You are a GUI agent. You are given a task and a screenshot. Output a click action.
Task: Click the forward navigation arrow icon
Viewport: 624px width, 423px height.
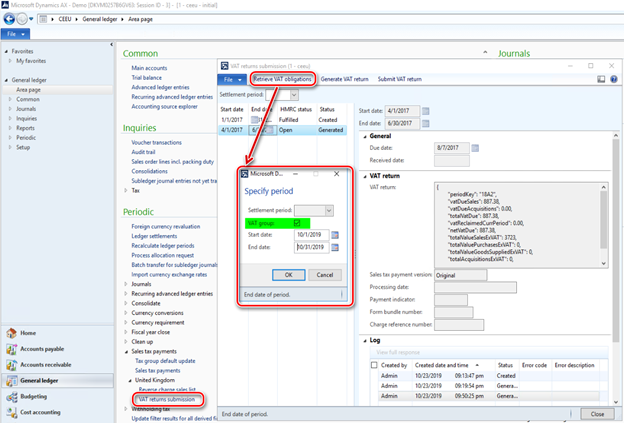22,19
